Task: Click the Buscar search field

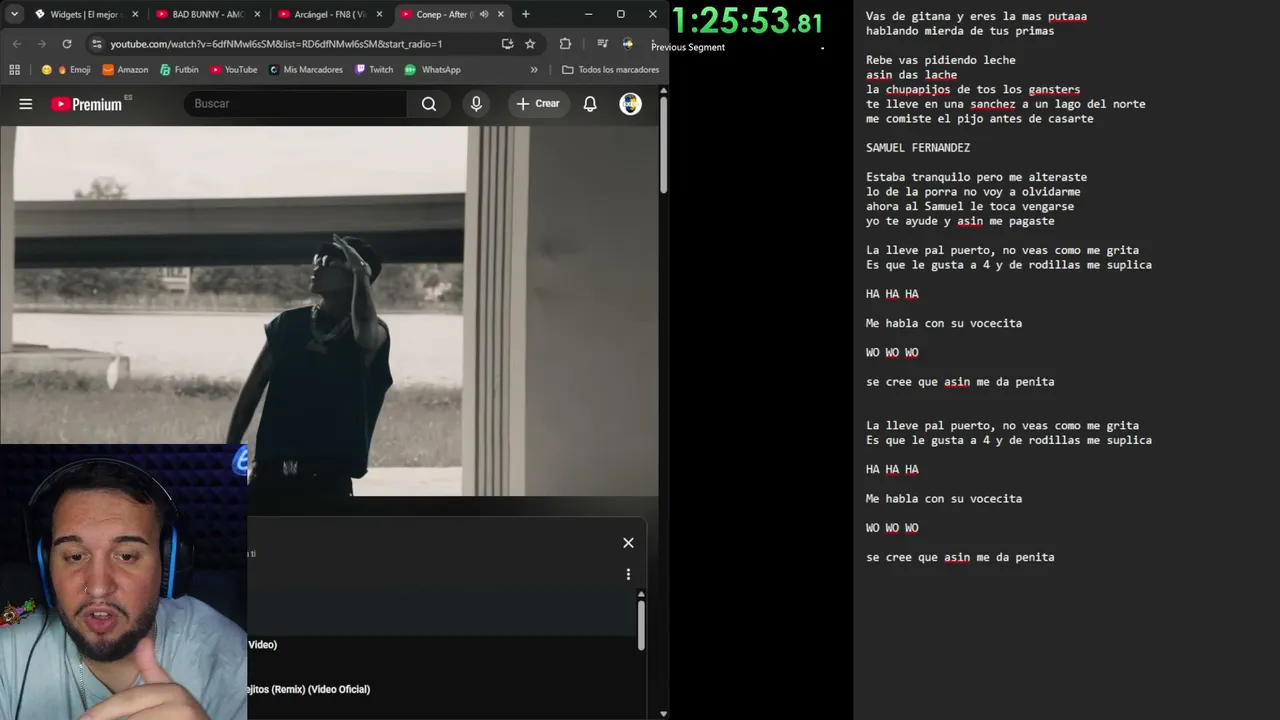Action: pos(295,104)
